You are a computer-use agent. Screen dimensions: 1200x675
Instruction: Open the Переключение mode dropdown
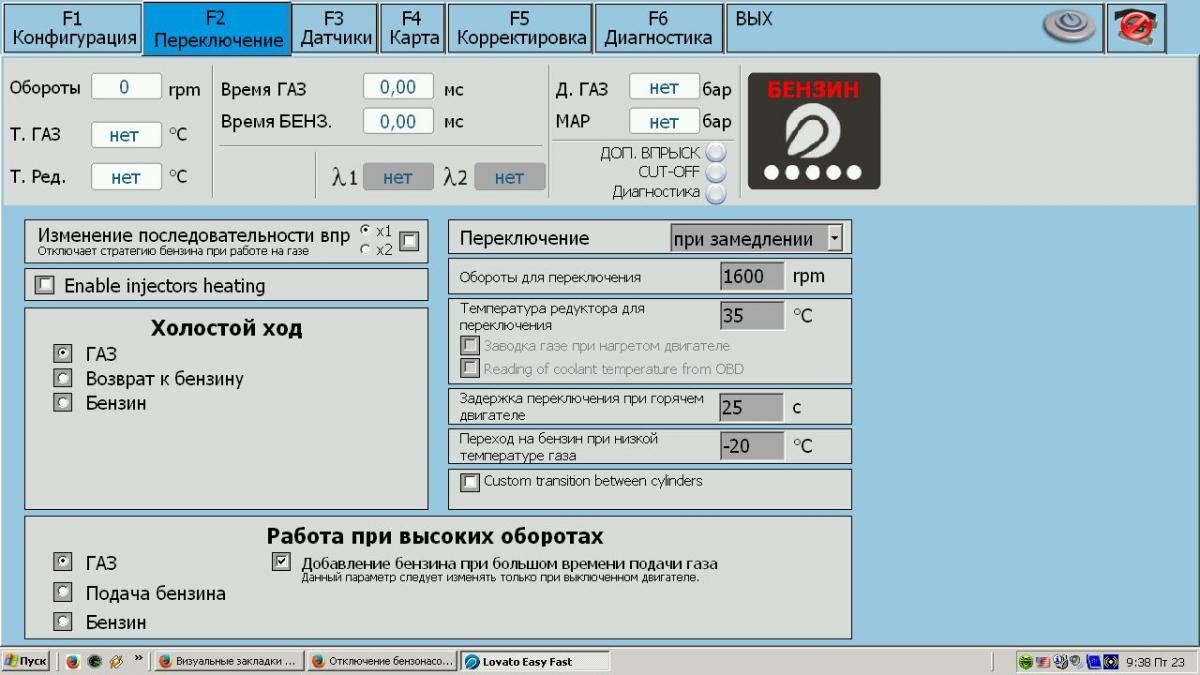tap(834, 238)
